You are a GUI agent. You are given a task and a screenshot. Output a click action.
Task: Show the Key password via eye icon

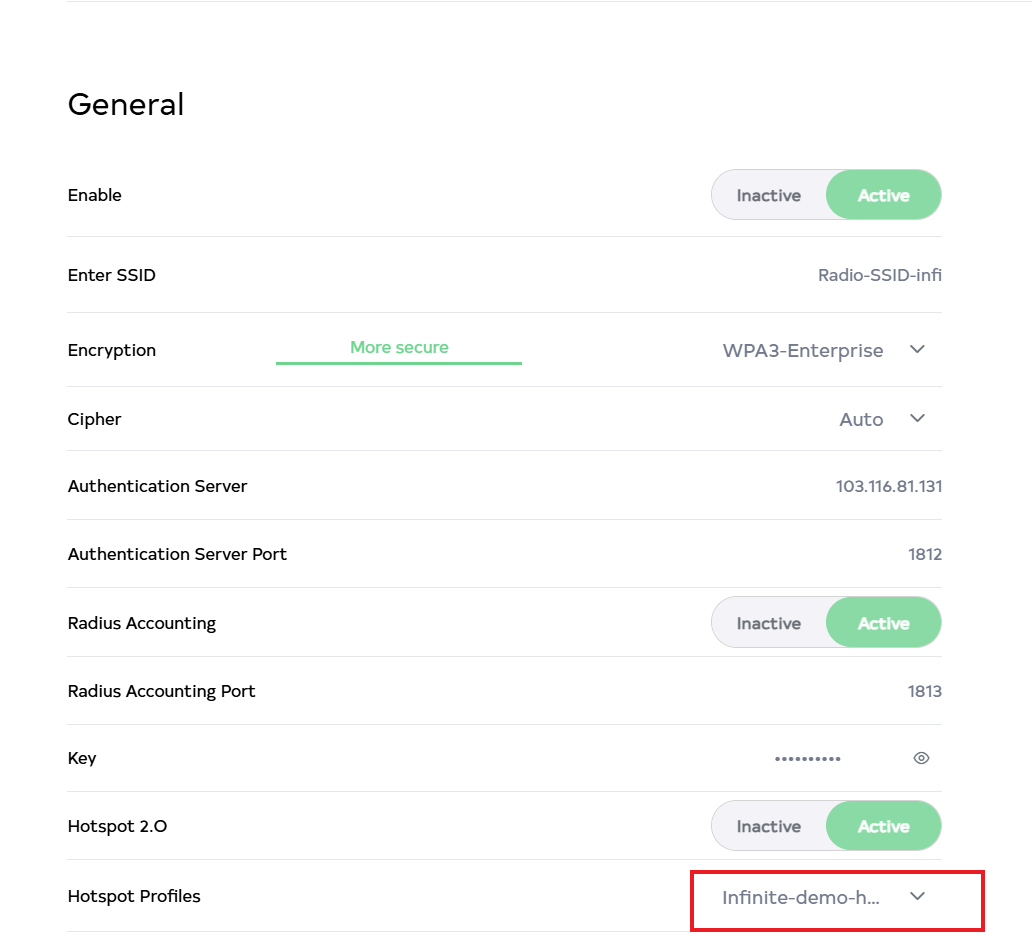coord(921,758)
